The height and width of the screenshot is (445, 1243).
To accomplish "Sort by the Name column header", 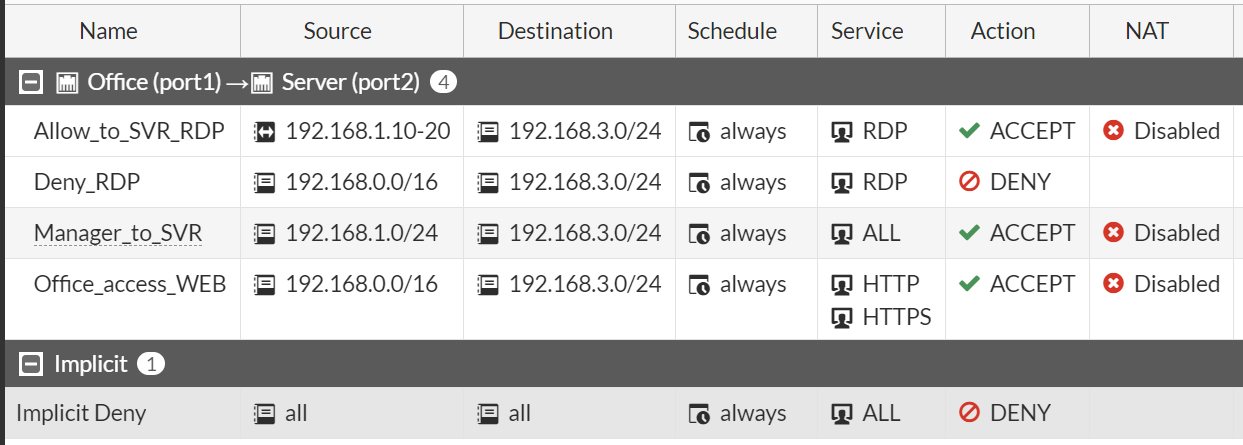I will 107,31.
